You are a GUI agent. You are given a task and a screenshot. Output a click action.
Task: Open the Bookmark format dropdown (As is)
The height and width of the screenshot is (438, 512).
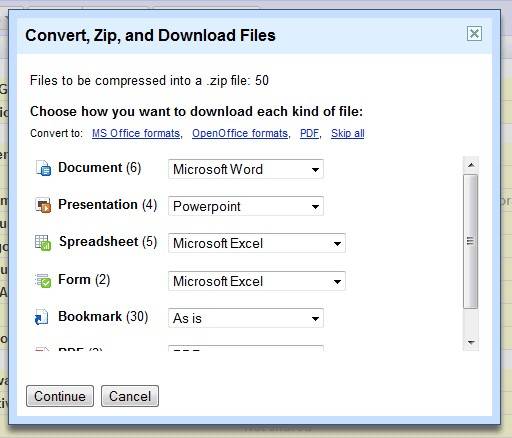tap(246, 318)
